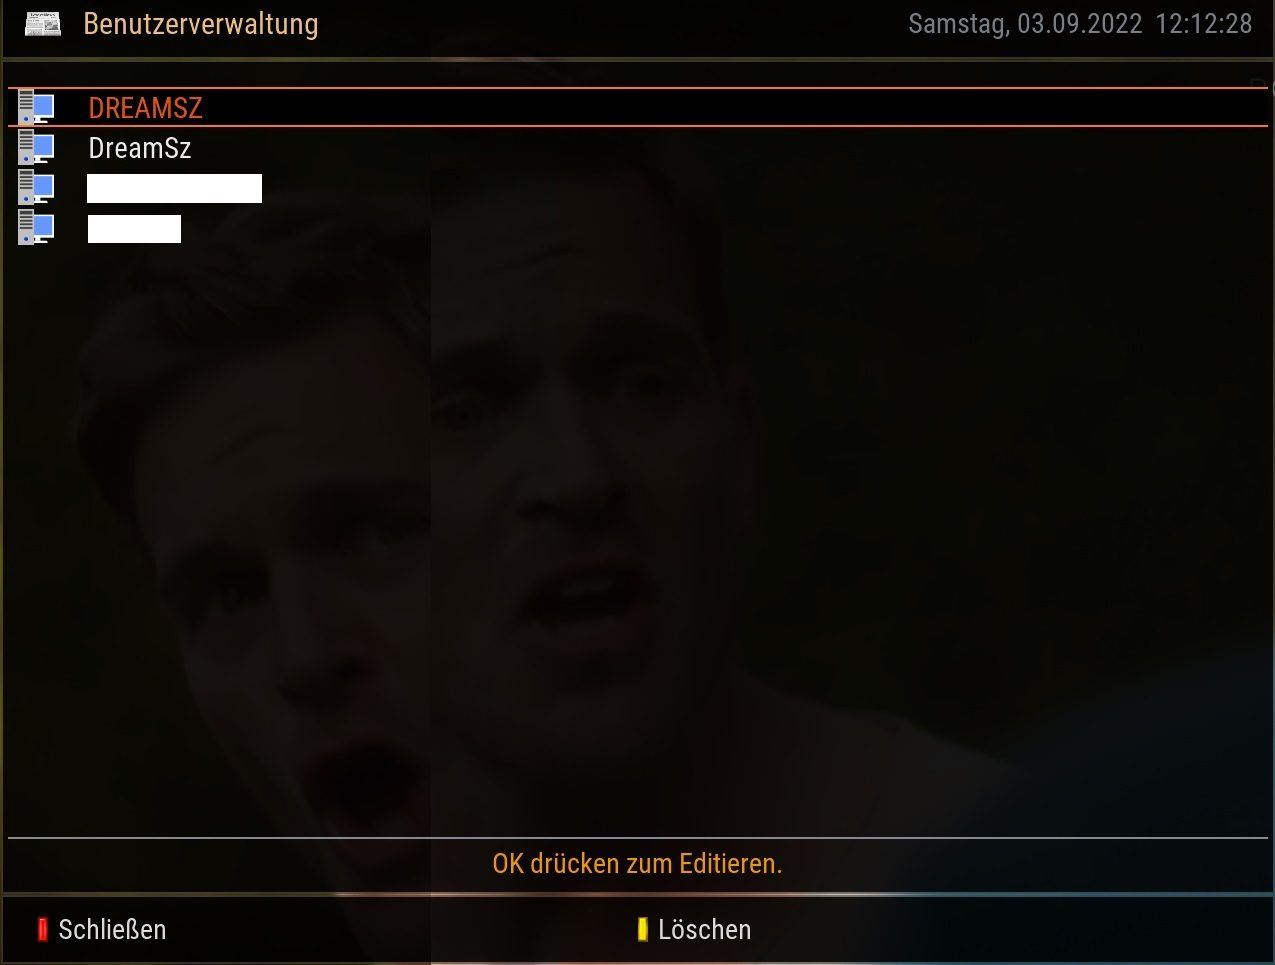The image size is (1275, 965).
Task: Select the highlighted orange DREAMSZ user name
Action: pos(145,108)
